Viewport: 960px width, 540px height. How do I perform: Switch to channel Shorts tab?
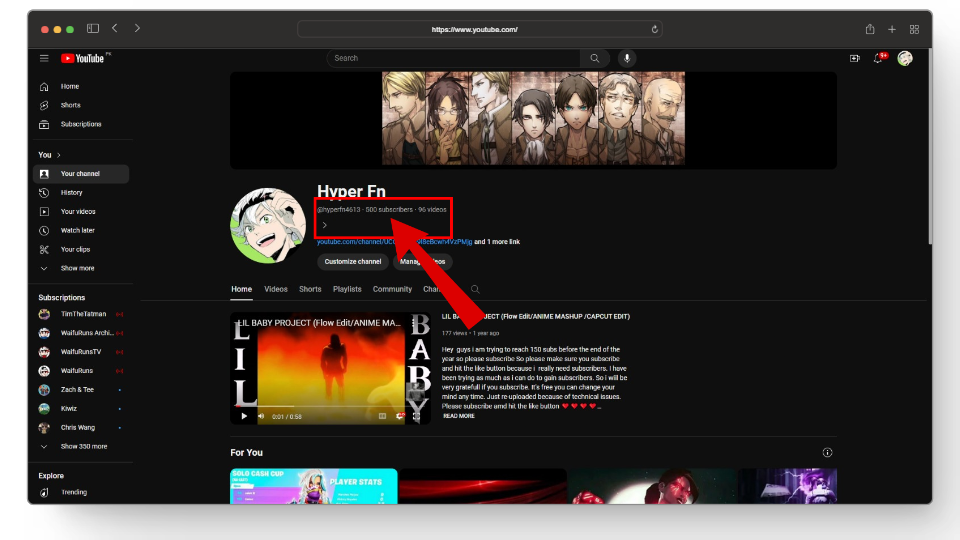[310, 289]
